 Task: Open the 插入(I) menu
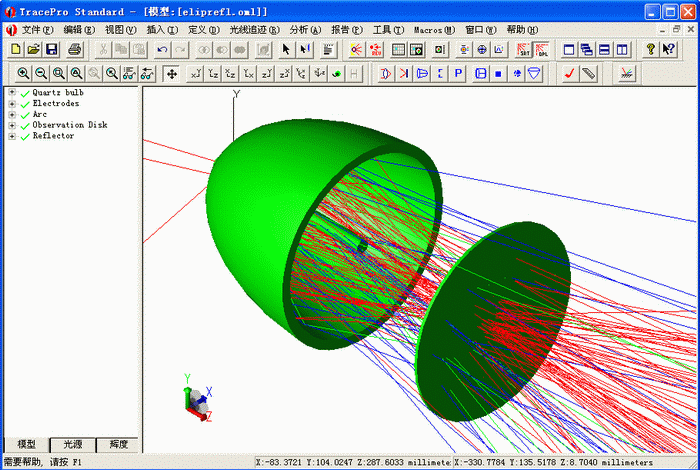click(x=162, y=30)
